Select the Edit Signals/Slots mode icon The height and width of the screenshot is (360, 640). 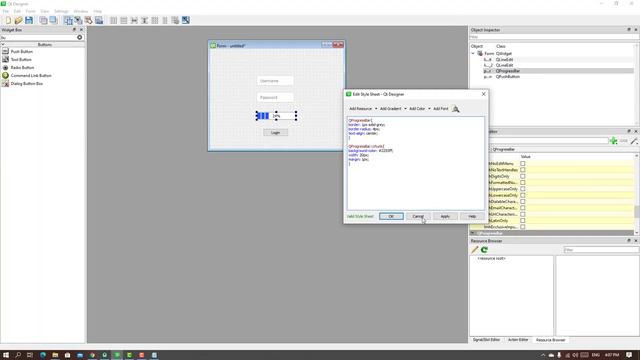click(78, 20)
